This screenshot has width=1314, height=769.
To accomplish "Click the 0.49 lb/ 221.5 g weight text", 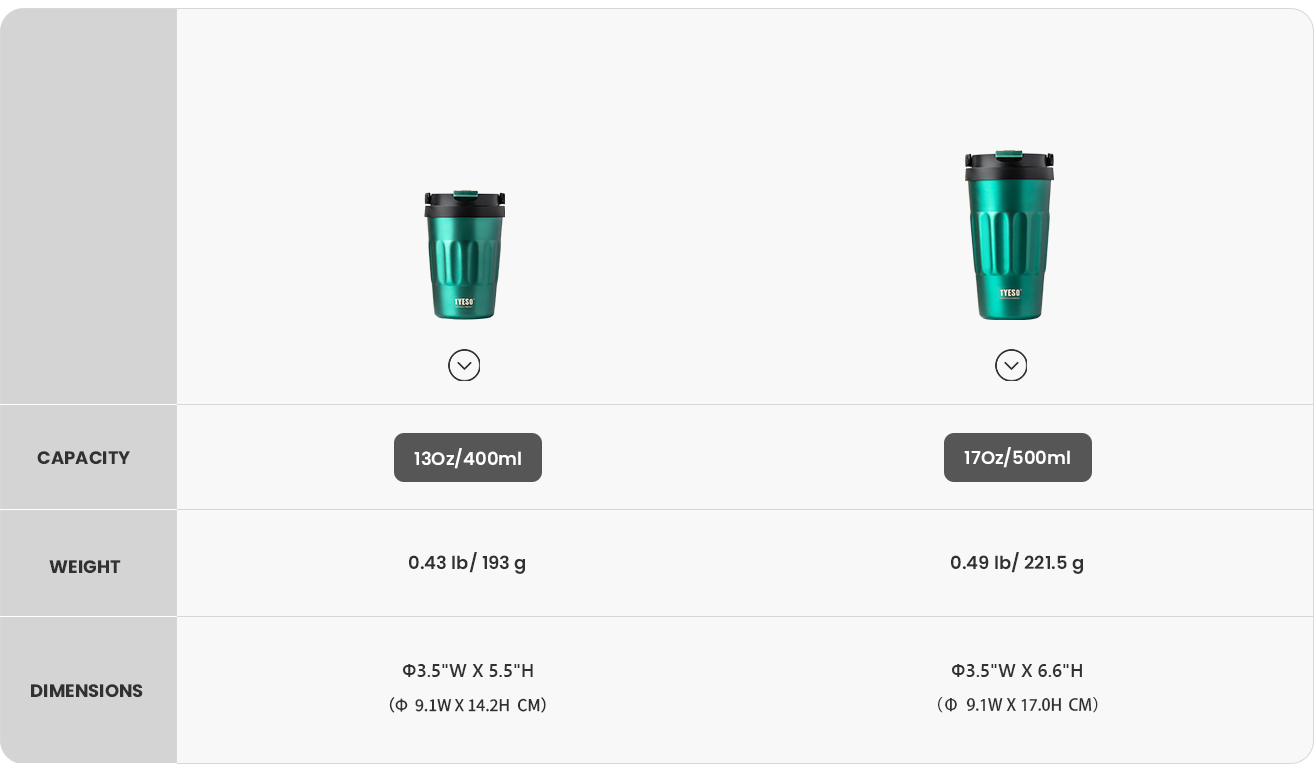I will pyautogui.click(x=1017, y=563).
